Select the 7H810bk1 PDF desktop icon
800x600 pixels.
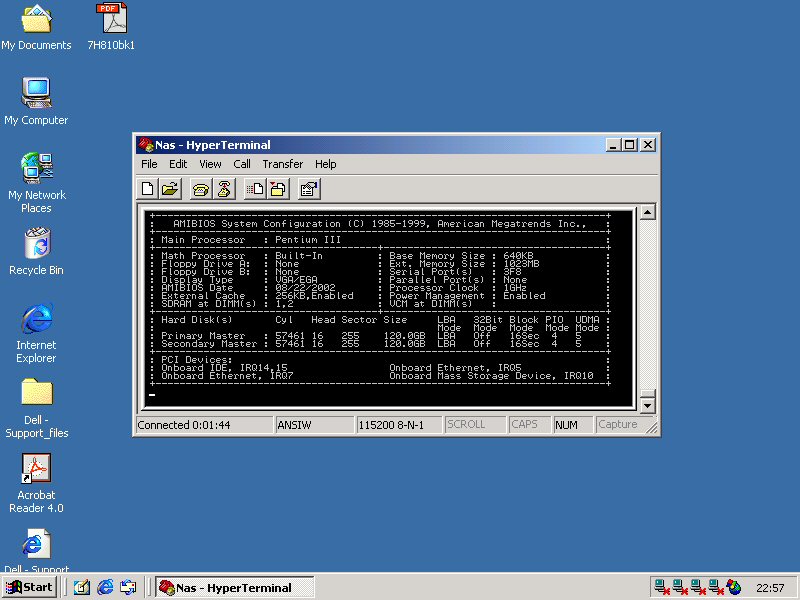111,27
